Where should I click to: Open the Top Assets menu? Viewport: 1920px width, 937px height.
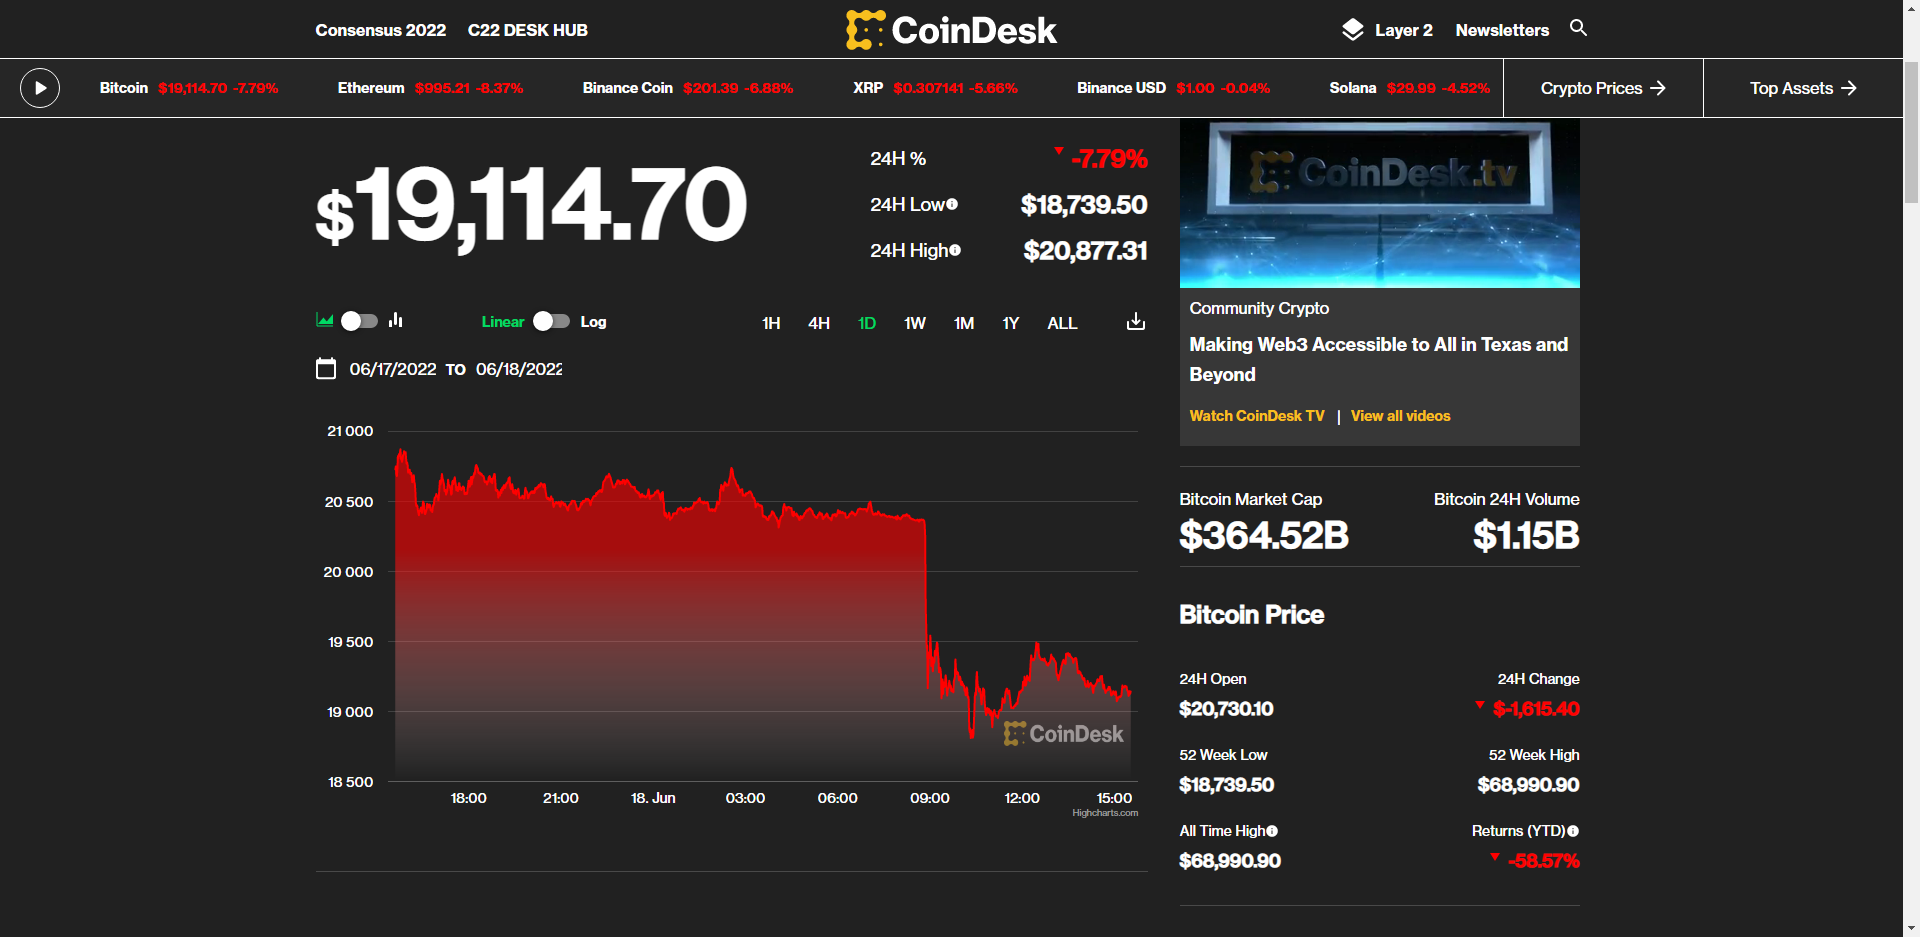(x=1802, y=88)
